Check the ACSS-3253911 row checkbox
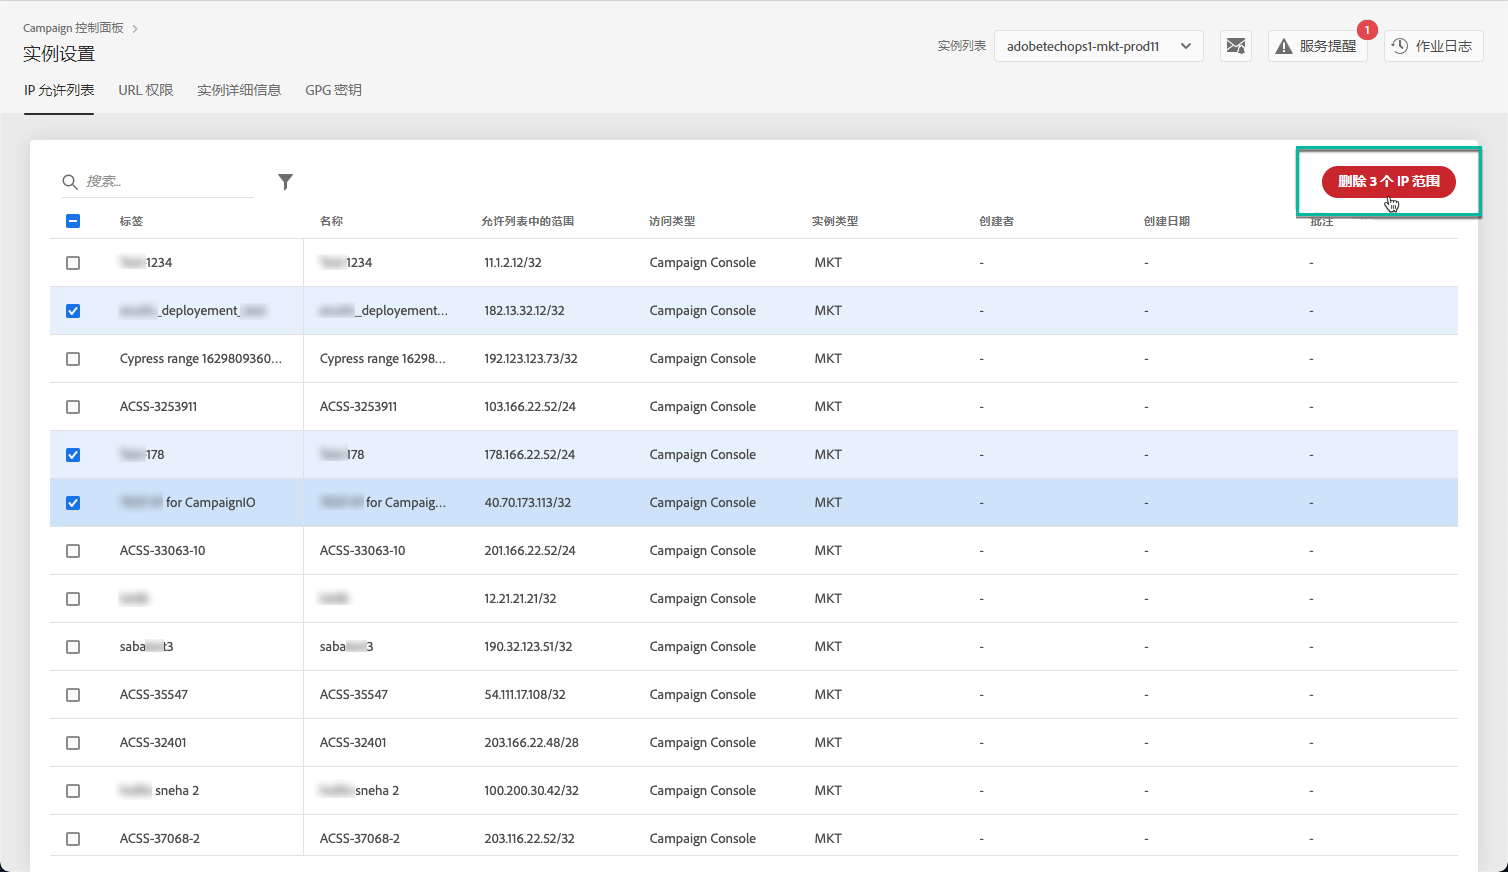1508x872 pixels. 73,407
